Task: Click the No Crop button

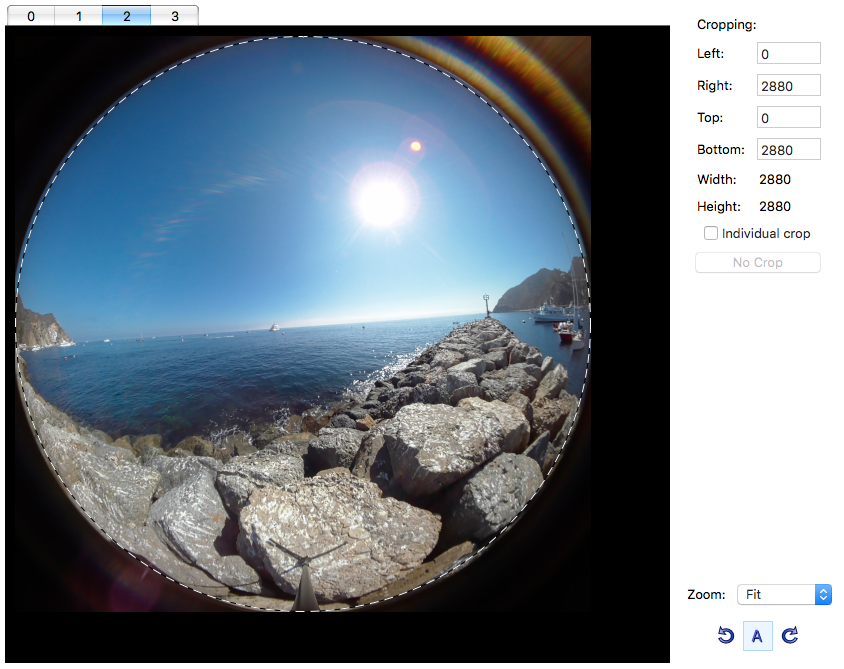Action: [757, 263]
